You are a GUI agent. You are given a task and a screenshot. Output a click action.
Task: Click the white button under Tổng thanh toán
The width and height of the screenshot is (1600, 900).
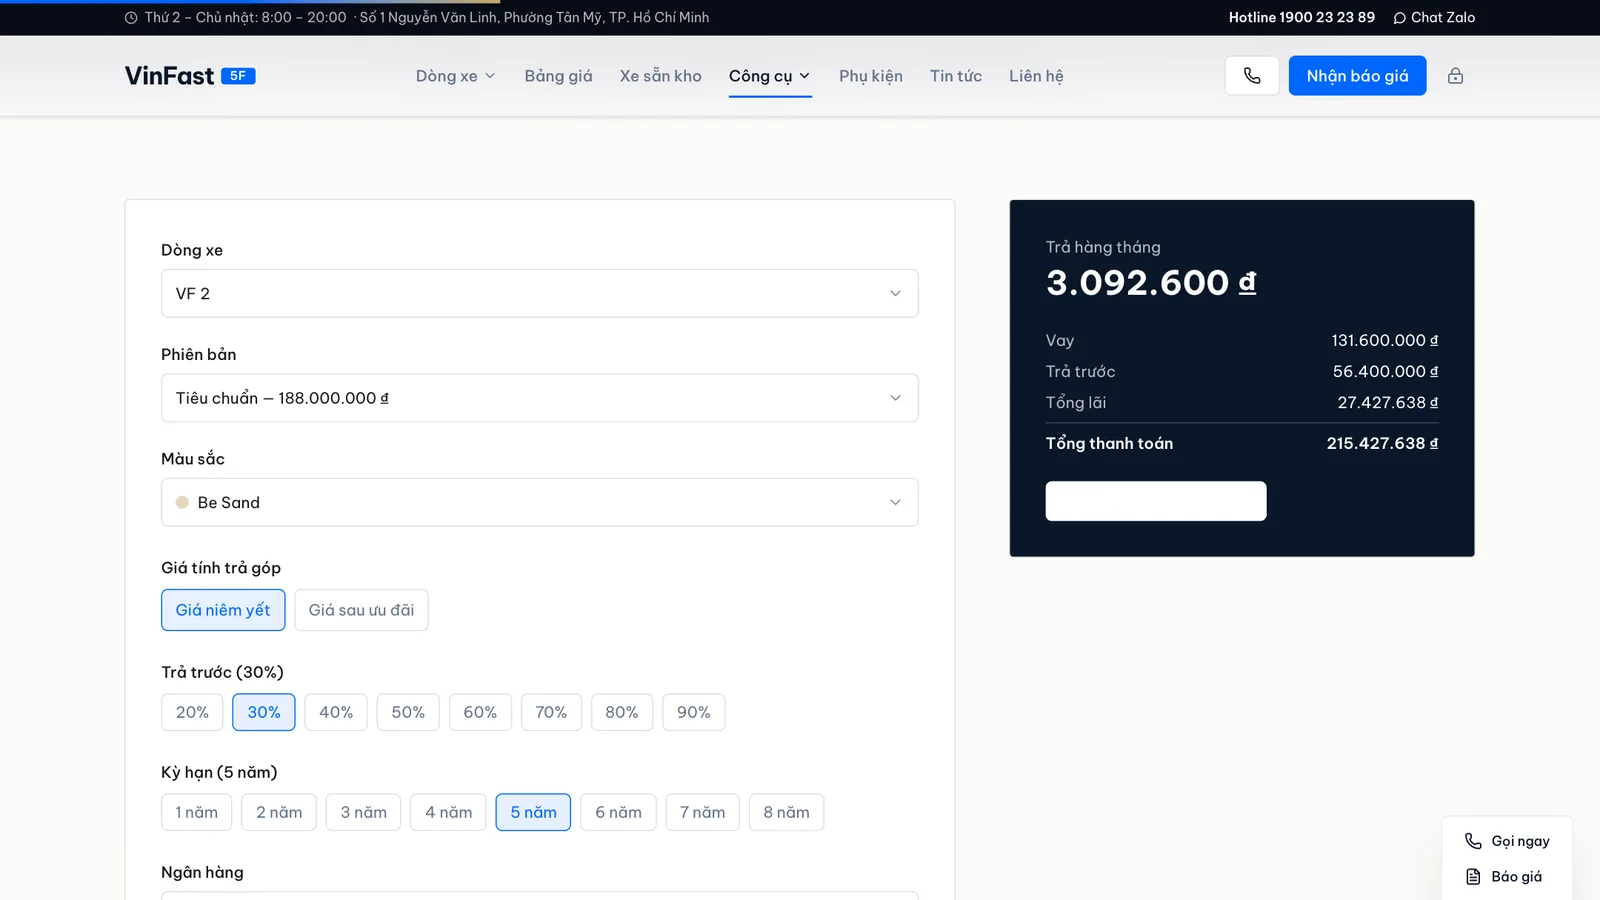click(x=1156, y=501)
